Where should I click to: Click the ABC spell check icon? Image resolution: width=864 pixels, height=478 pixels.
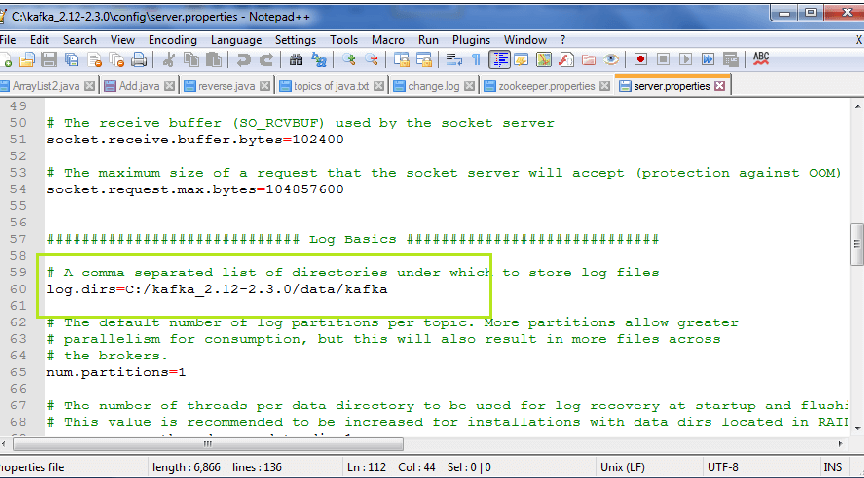tap(761, 59)
